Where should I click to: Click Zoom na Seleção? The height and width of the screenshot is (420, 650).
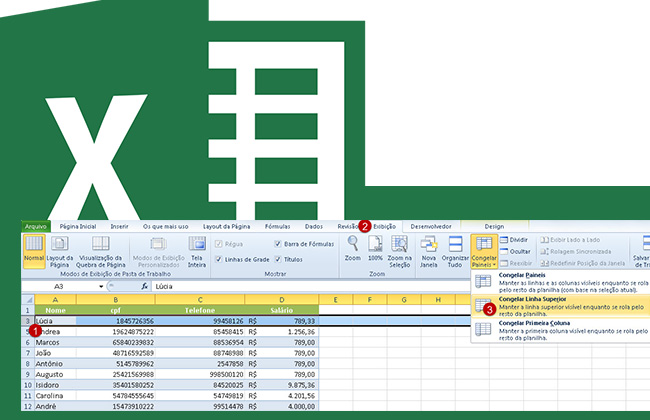click(399, 252)
